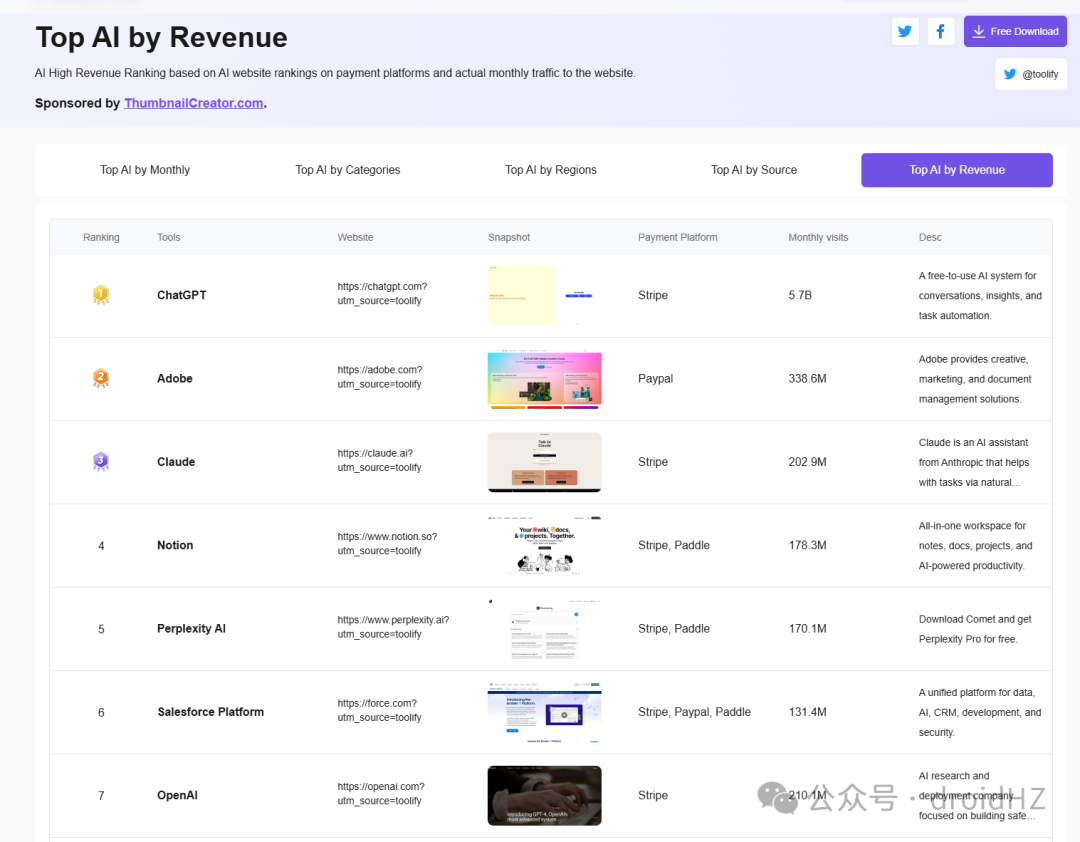Open the ThumbnailCreator.com sponsor link
Viewport: 1080px width, 842px height.
[194, 103]
